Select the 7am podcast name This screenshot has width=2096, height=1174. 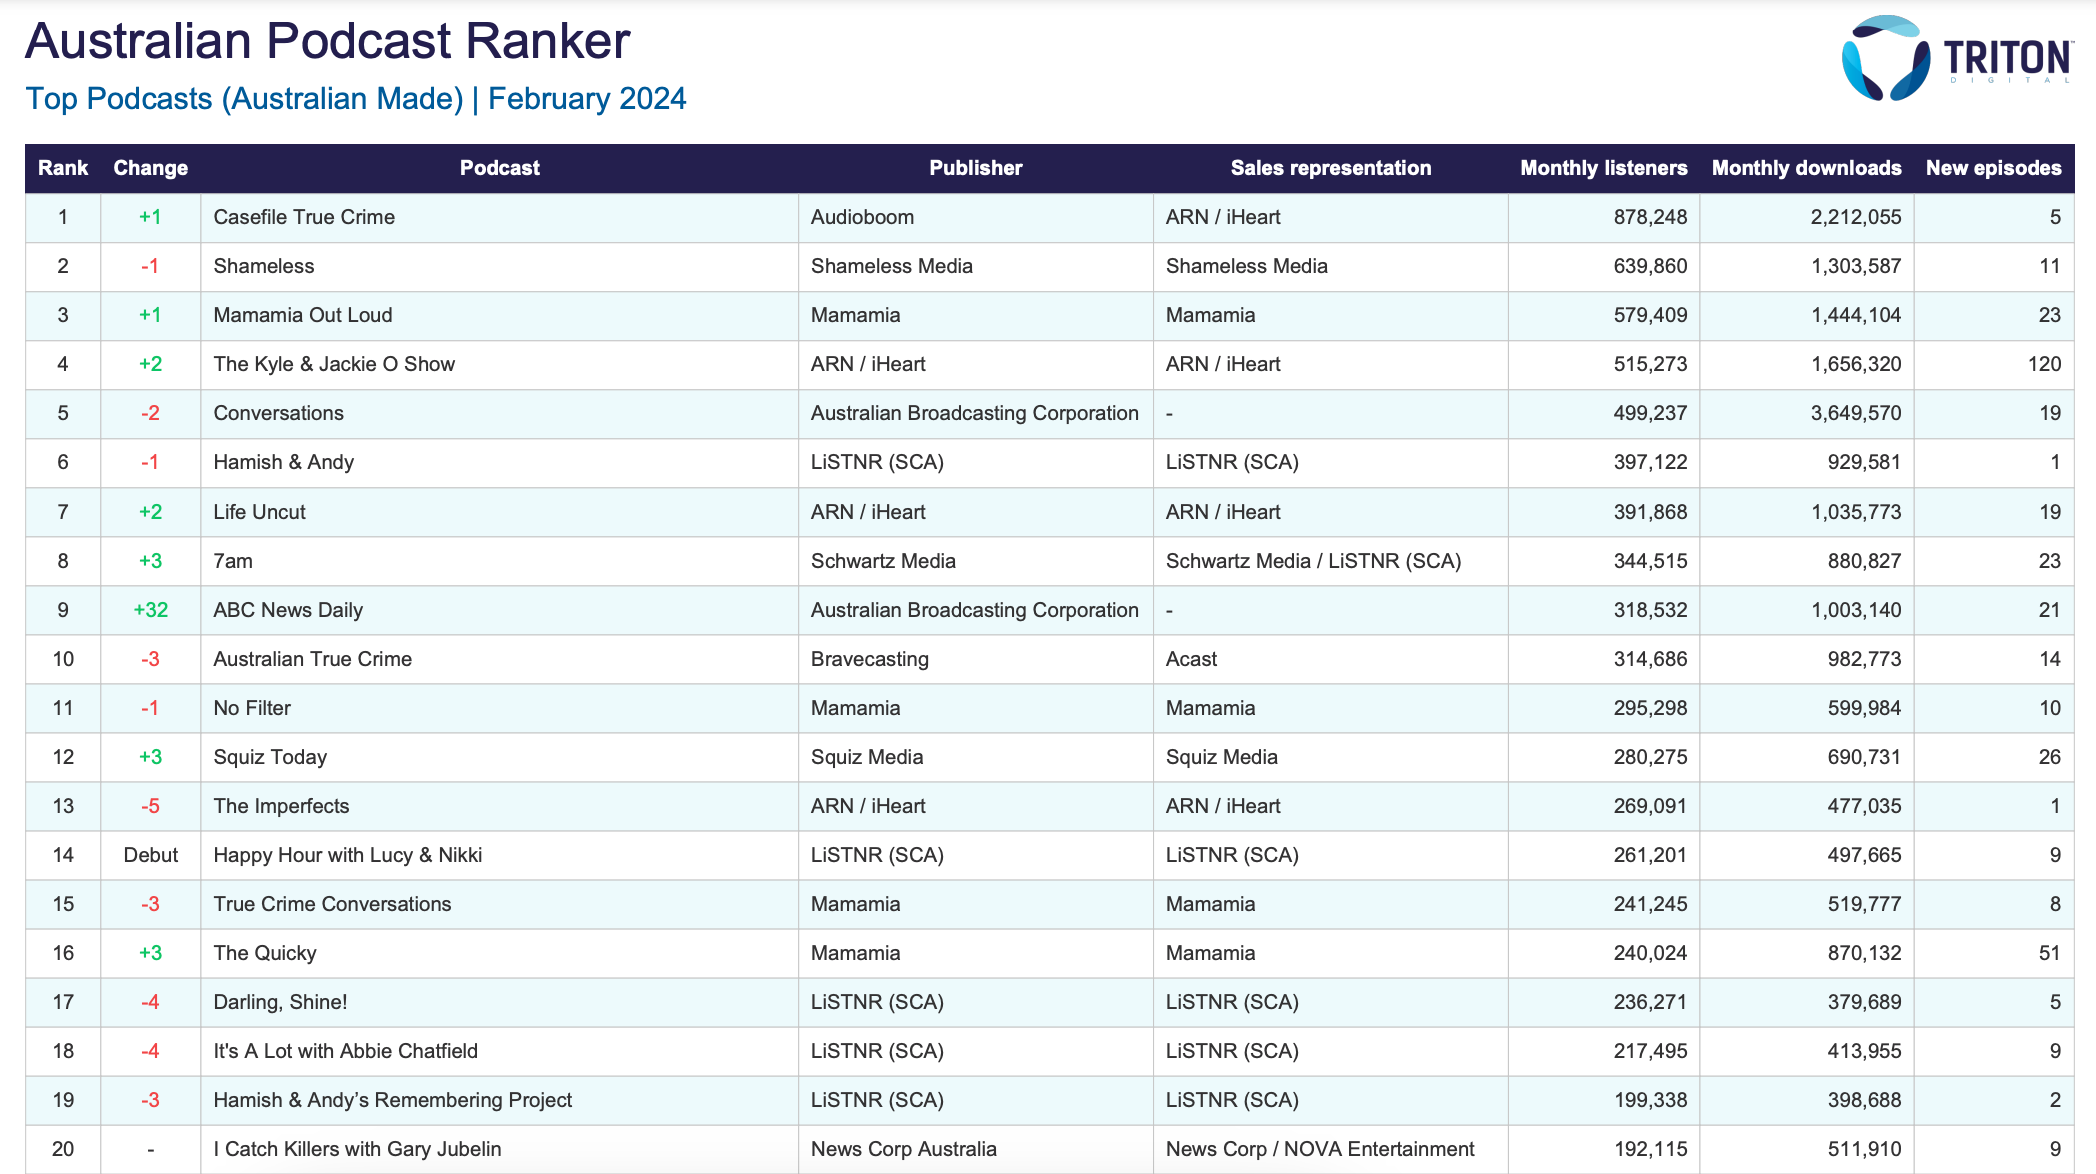pyautogui.click(x=233, y=561)
